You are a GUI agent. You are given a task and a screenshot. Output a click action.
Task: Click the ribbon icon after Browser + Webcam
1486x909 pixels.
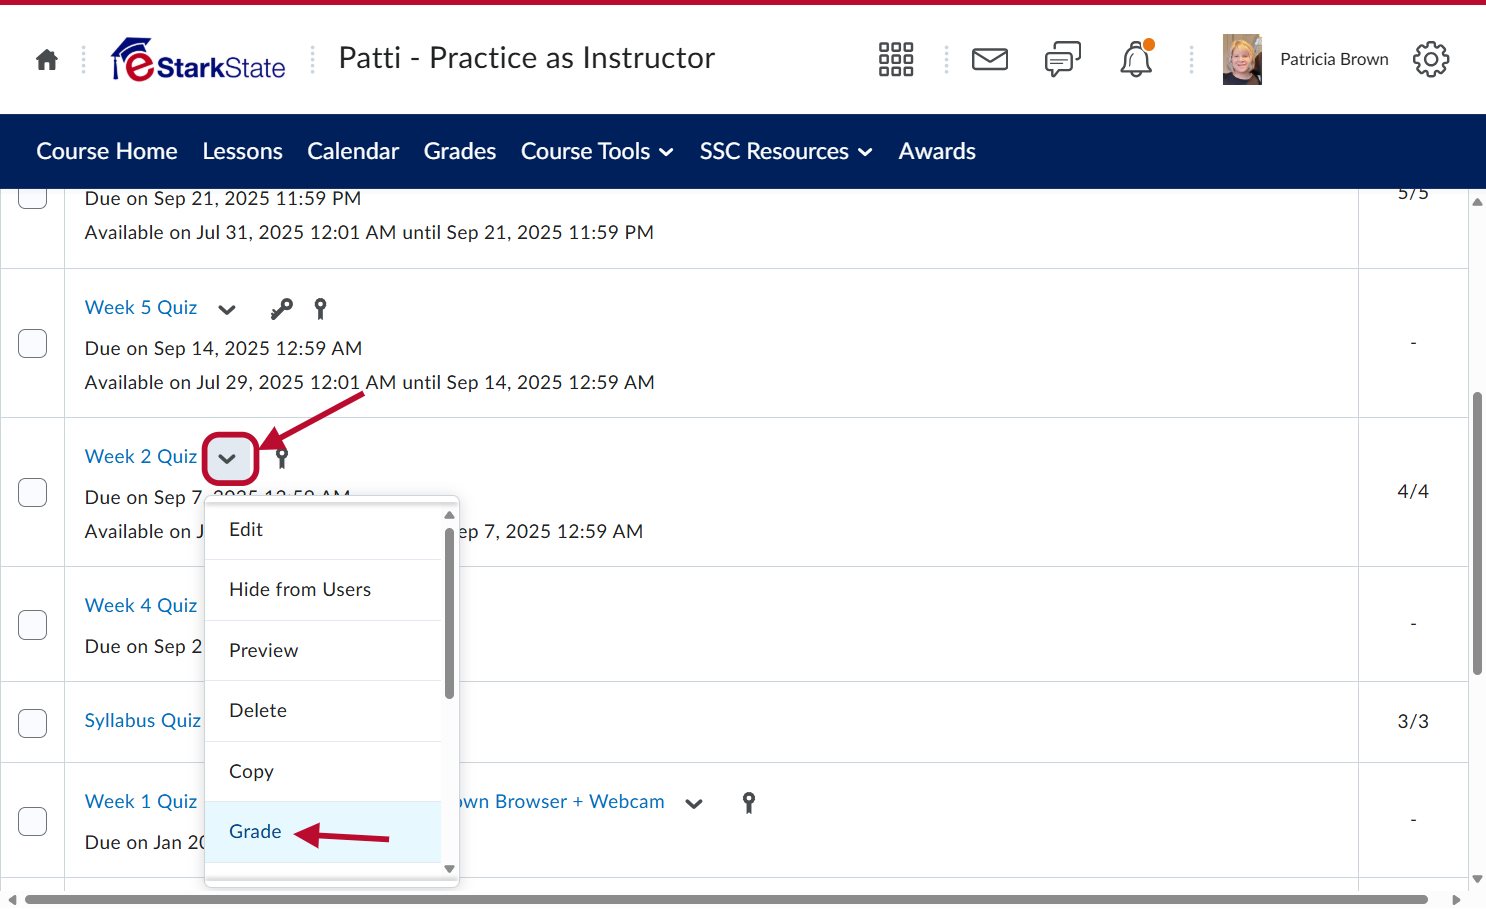[749, 802]
